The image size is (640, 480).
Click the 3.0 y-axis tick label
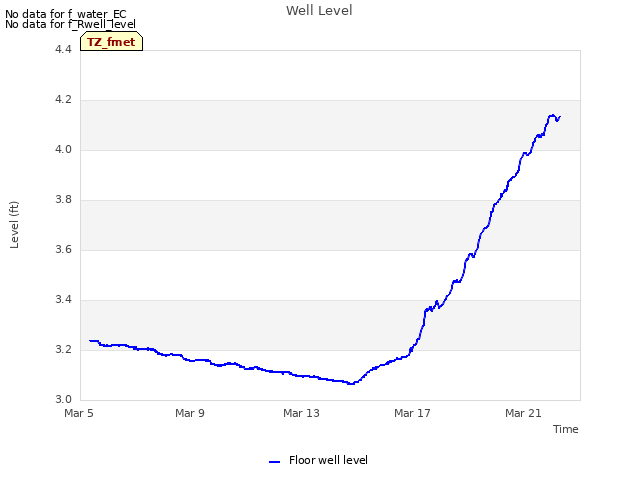(63, 400)
